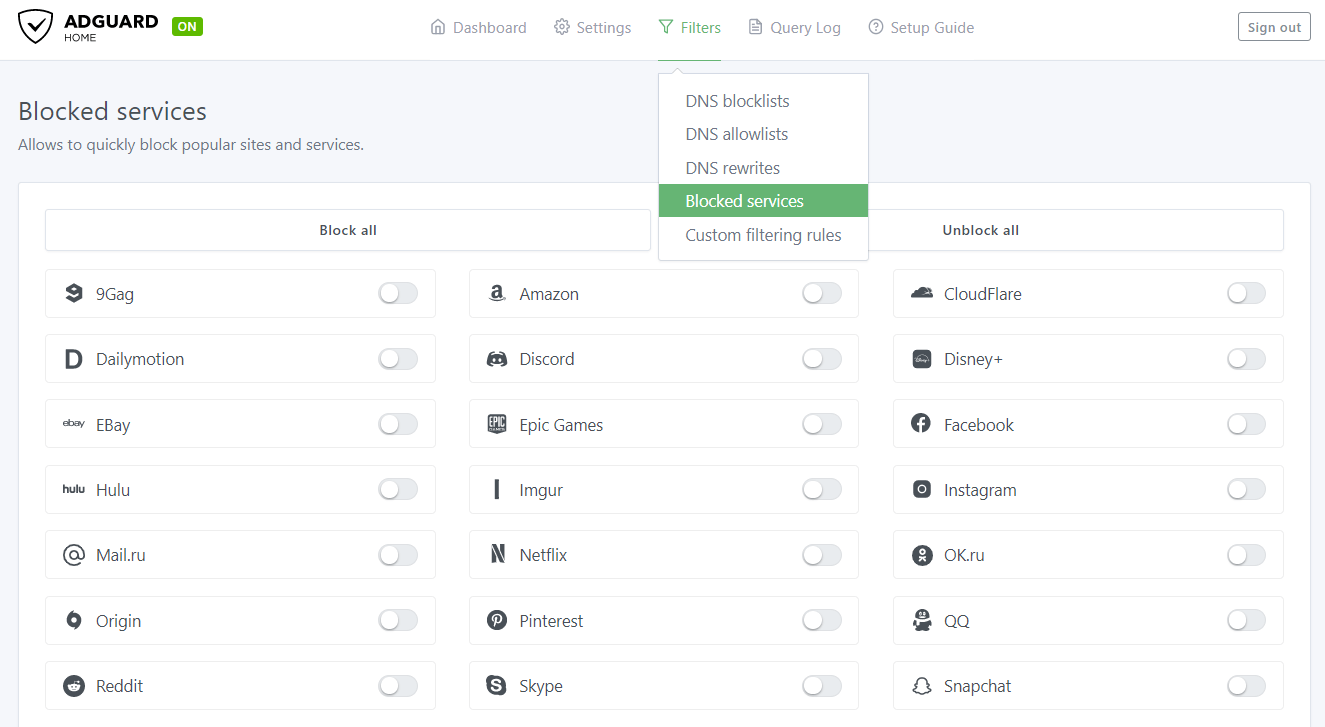This screenshot has width=1325, height=727.
Task: Click the green ON status badge
Action: click(187, 26)
